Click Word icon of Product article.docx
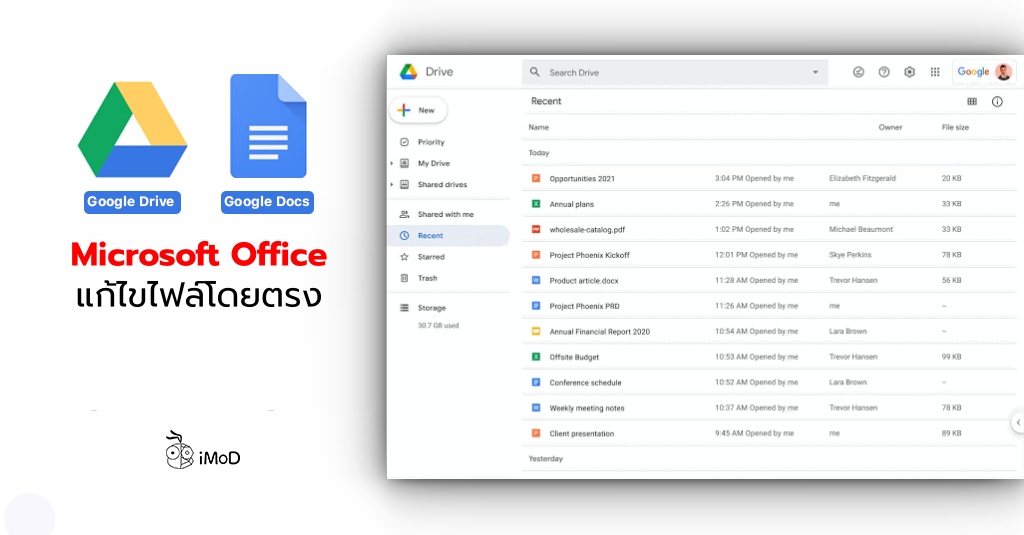 coord(536,280)
